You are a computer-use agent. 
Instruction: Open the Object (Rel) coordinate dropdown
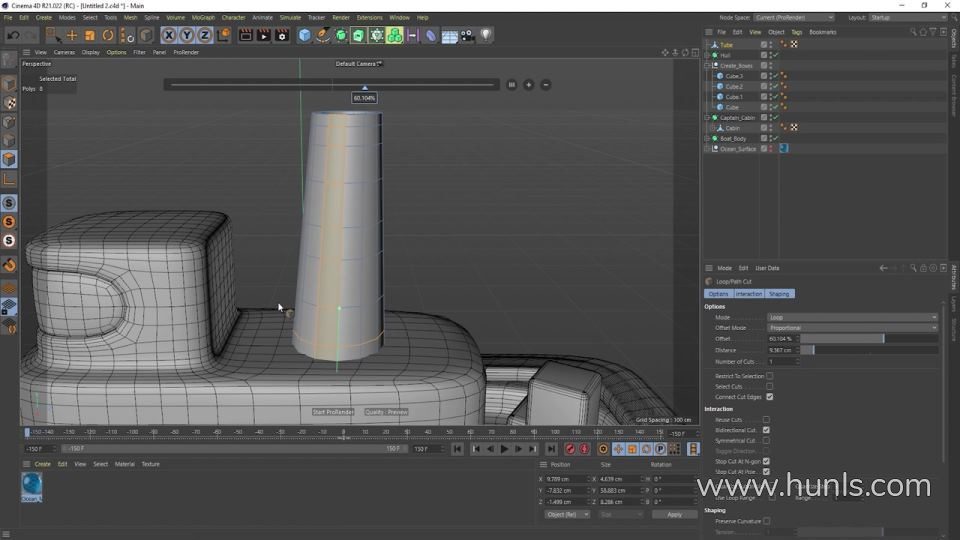(566, 514)
